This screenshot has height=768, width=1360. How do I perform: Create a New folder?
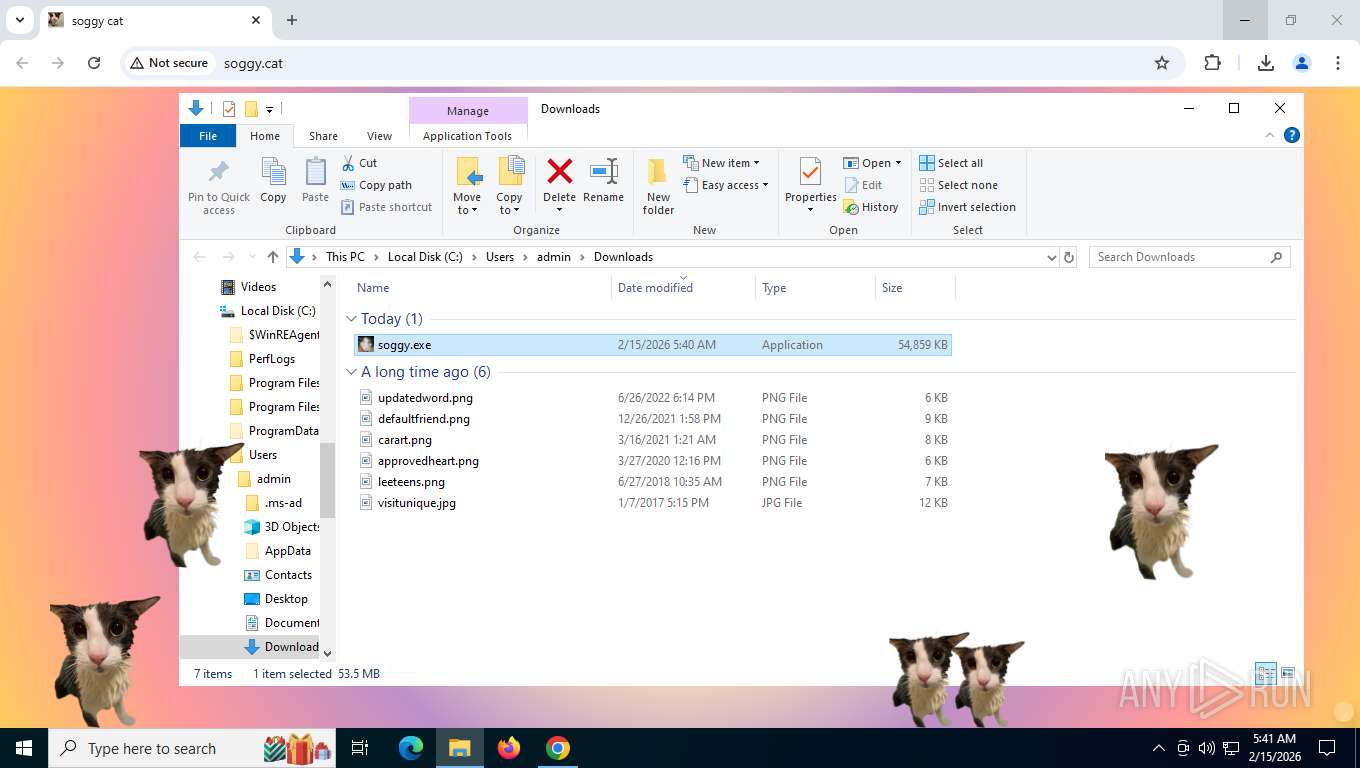pos(658,186)
